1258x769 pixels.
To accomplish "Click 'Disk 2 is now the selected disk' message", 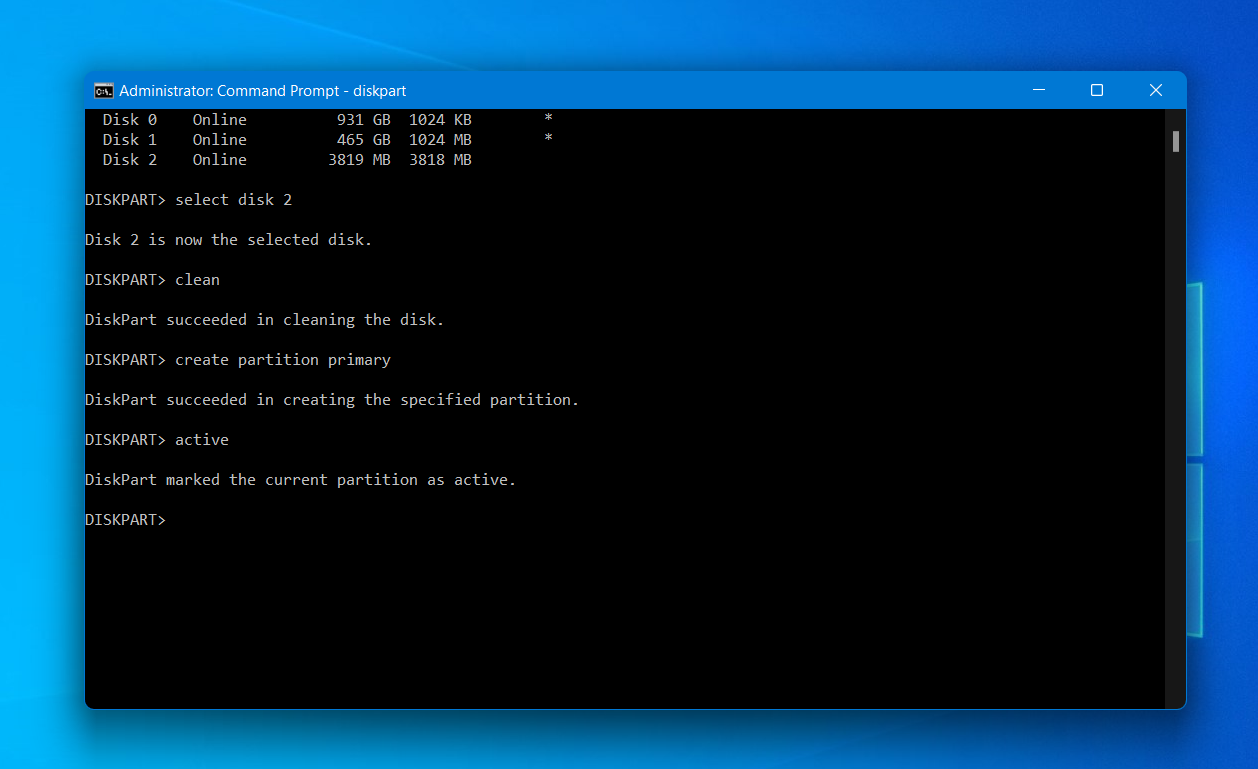I will click(228, 240).
